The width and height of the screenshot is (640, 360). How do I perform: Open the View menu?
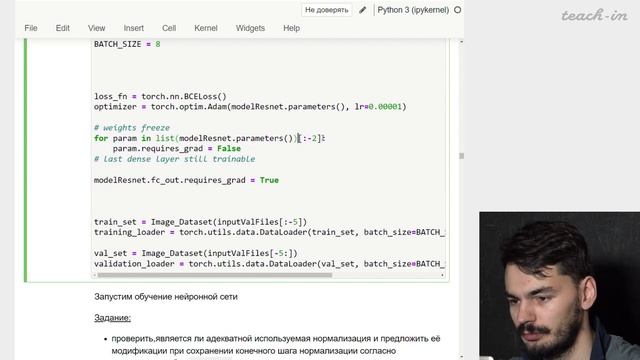pyautogui.click(x=96, y=28)
